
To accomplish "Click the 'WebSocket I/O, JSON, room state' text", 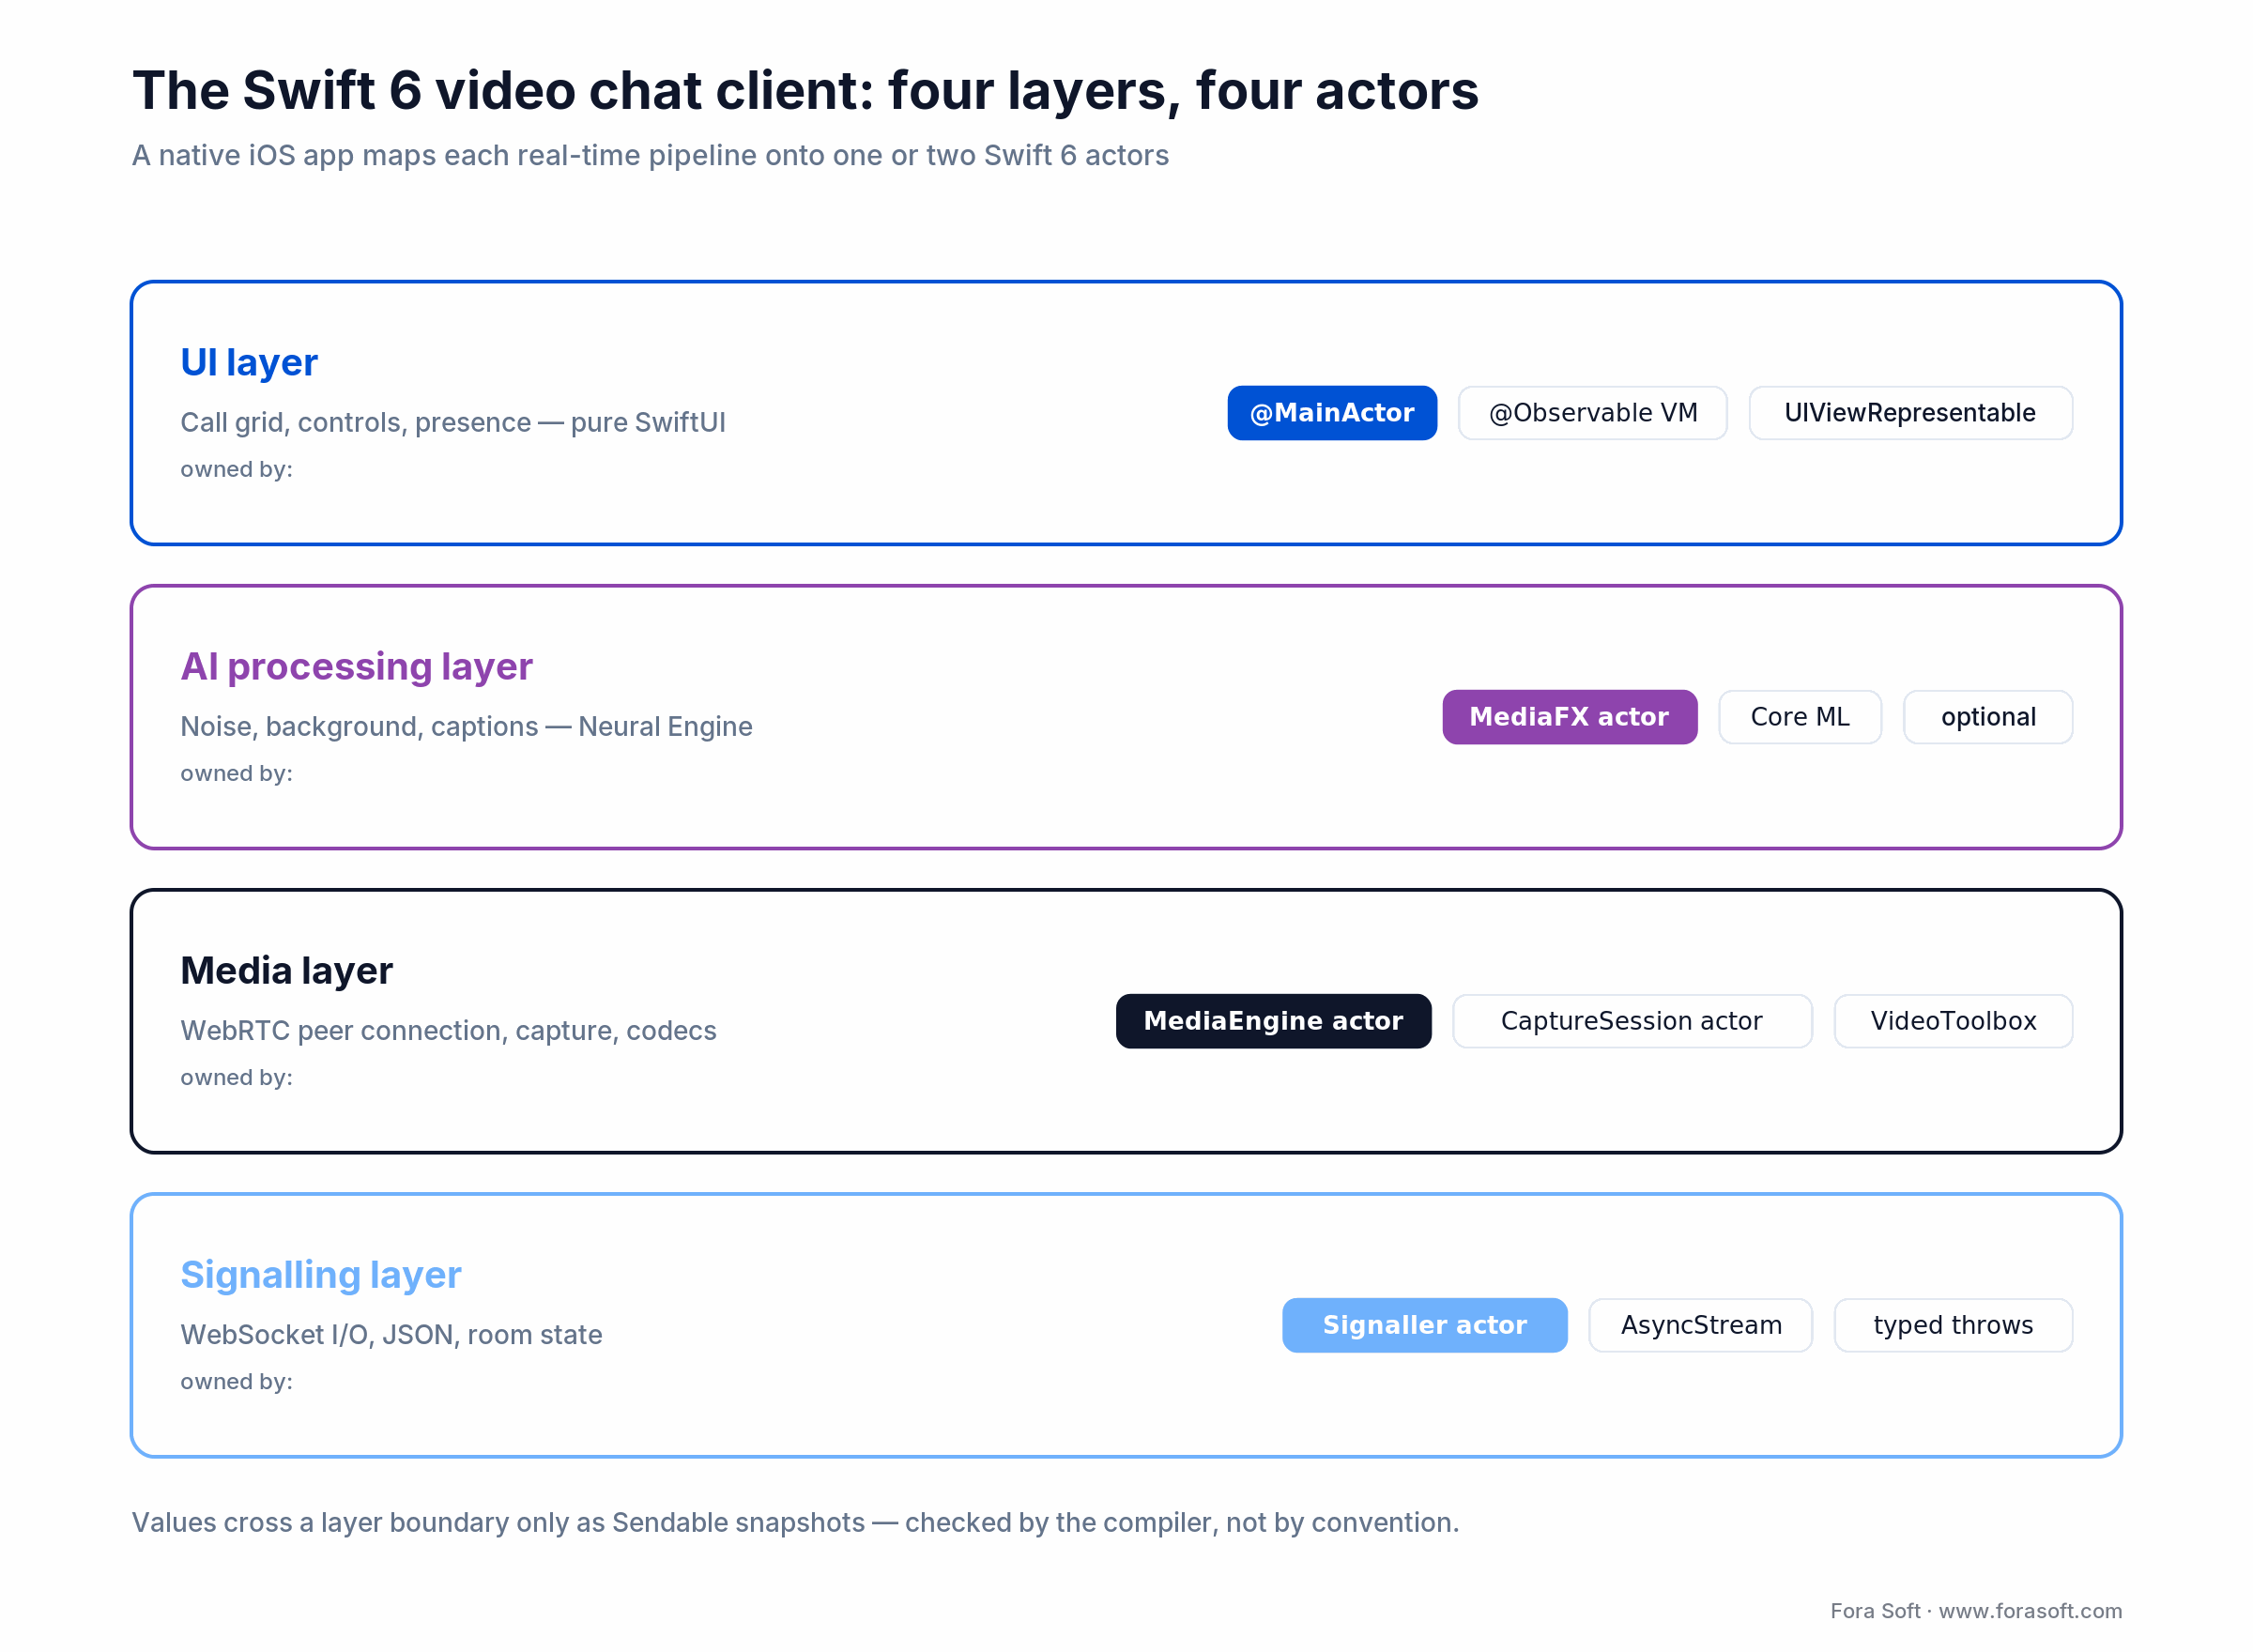I will tap(391, 1334).
